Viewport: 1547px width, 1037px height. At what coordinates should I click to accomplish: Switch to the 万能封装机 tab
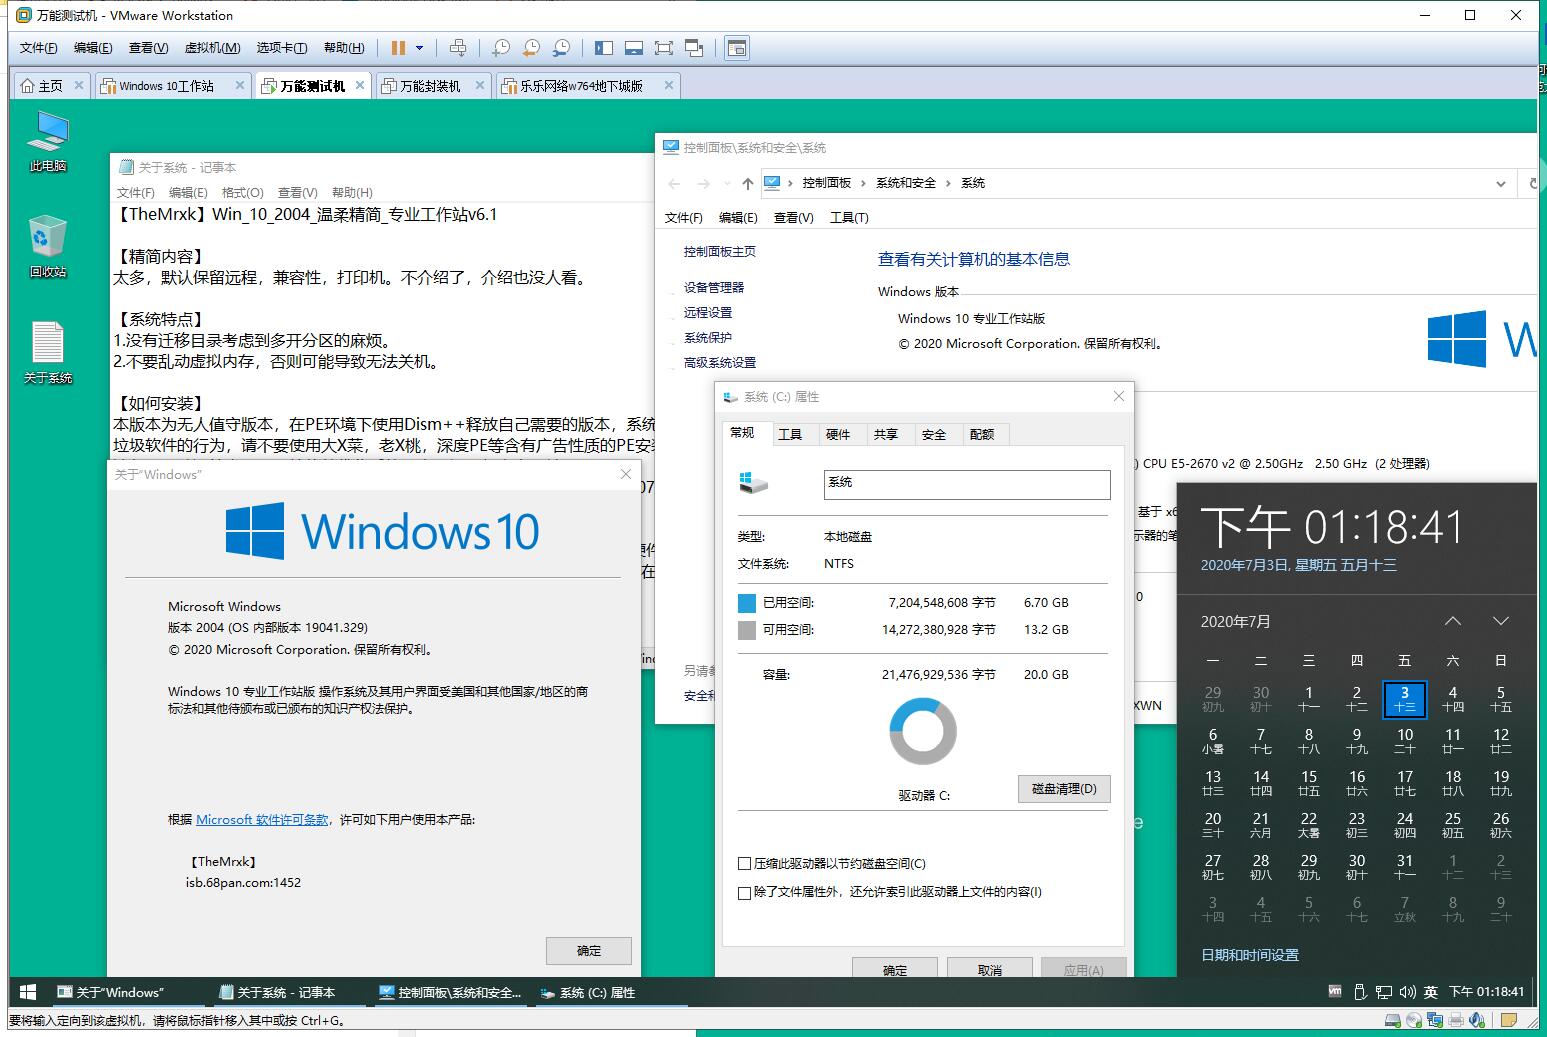[430, 86]
